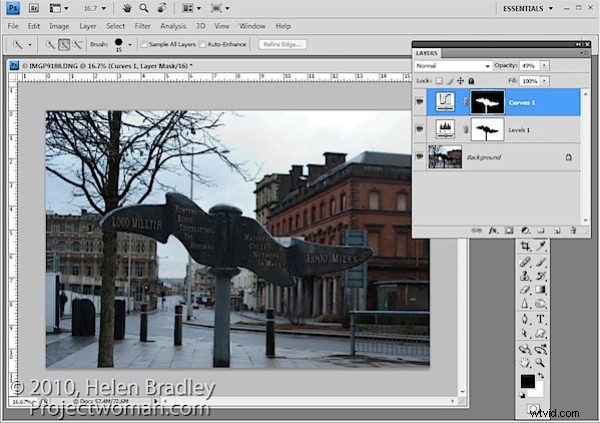
Task: Select the Pen tool
Action: pyautogui.click(x=525, y=319)
